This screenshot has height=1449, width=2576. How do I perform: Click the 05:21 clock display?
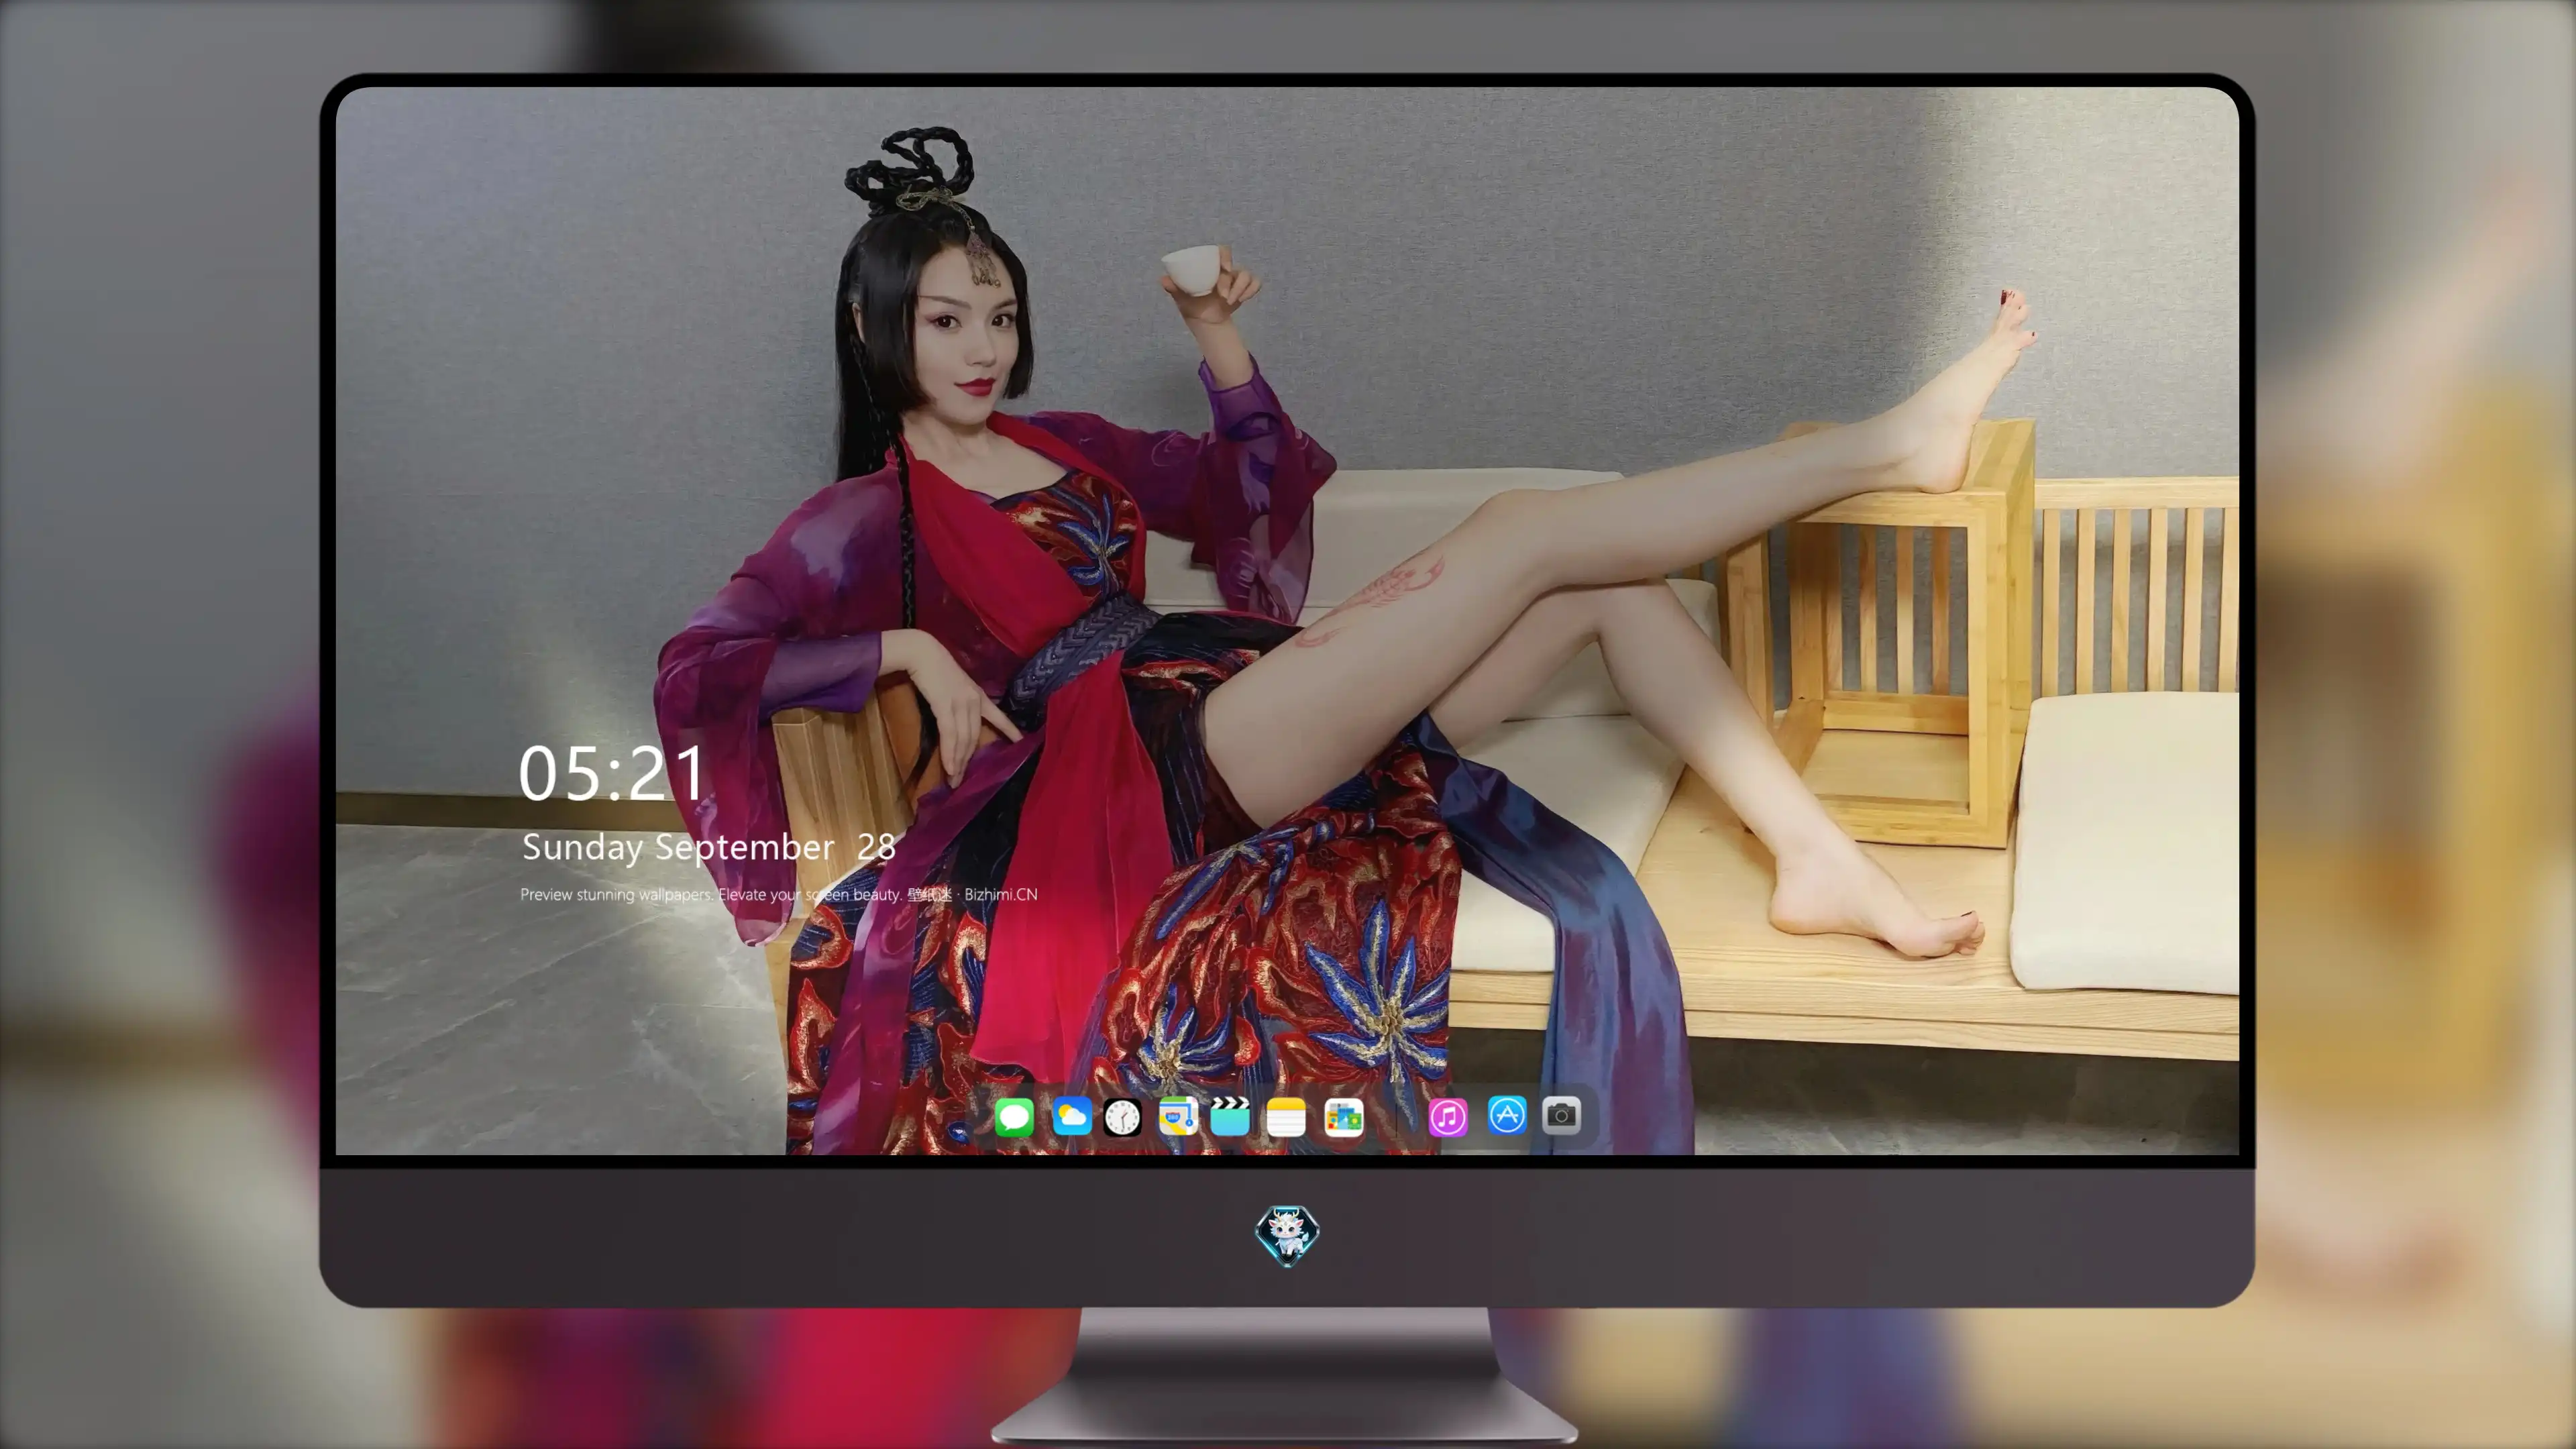coord(612,773)
